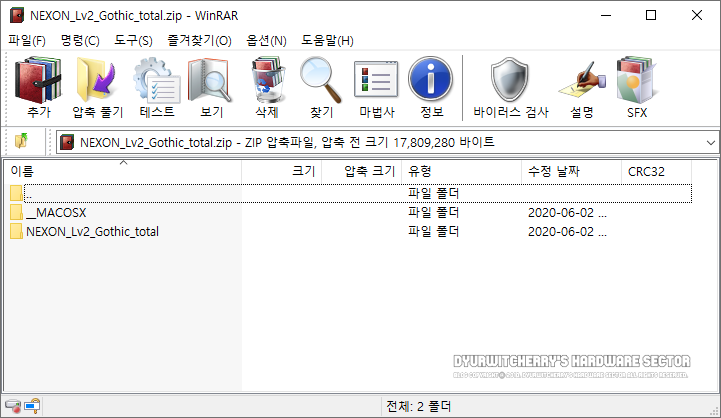Open the Find (찾기) magnifier tool

point(321,80)
